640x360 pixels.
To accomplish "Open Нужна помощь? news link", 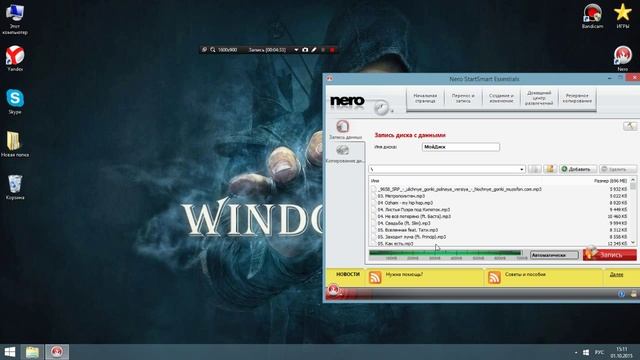I will click(404, 275).
